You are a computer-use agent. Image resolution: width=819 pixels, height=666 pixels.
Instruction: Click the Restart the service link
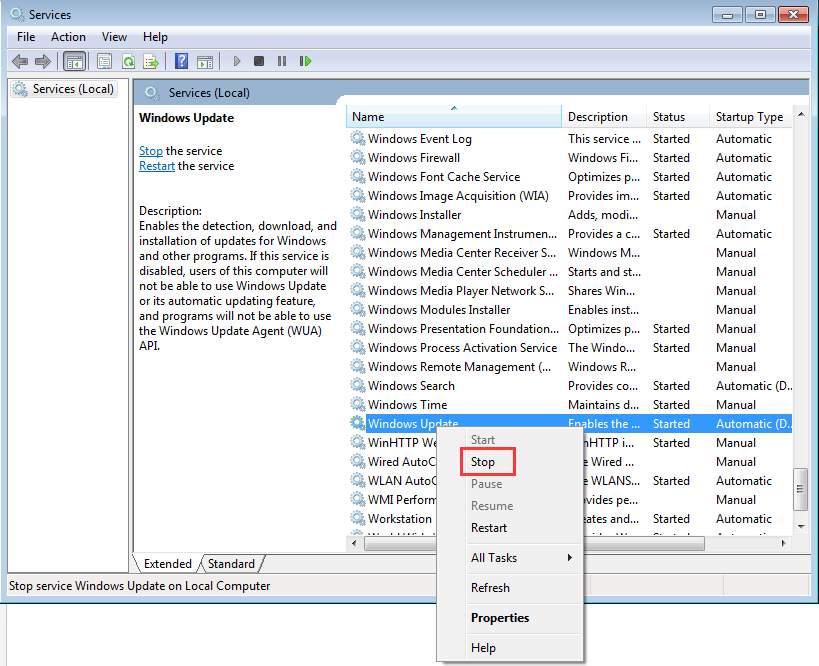tap(157, 166)
